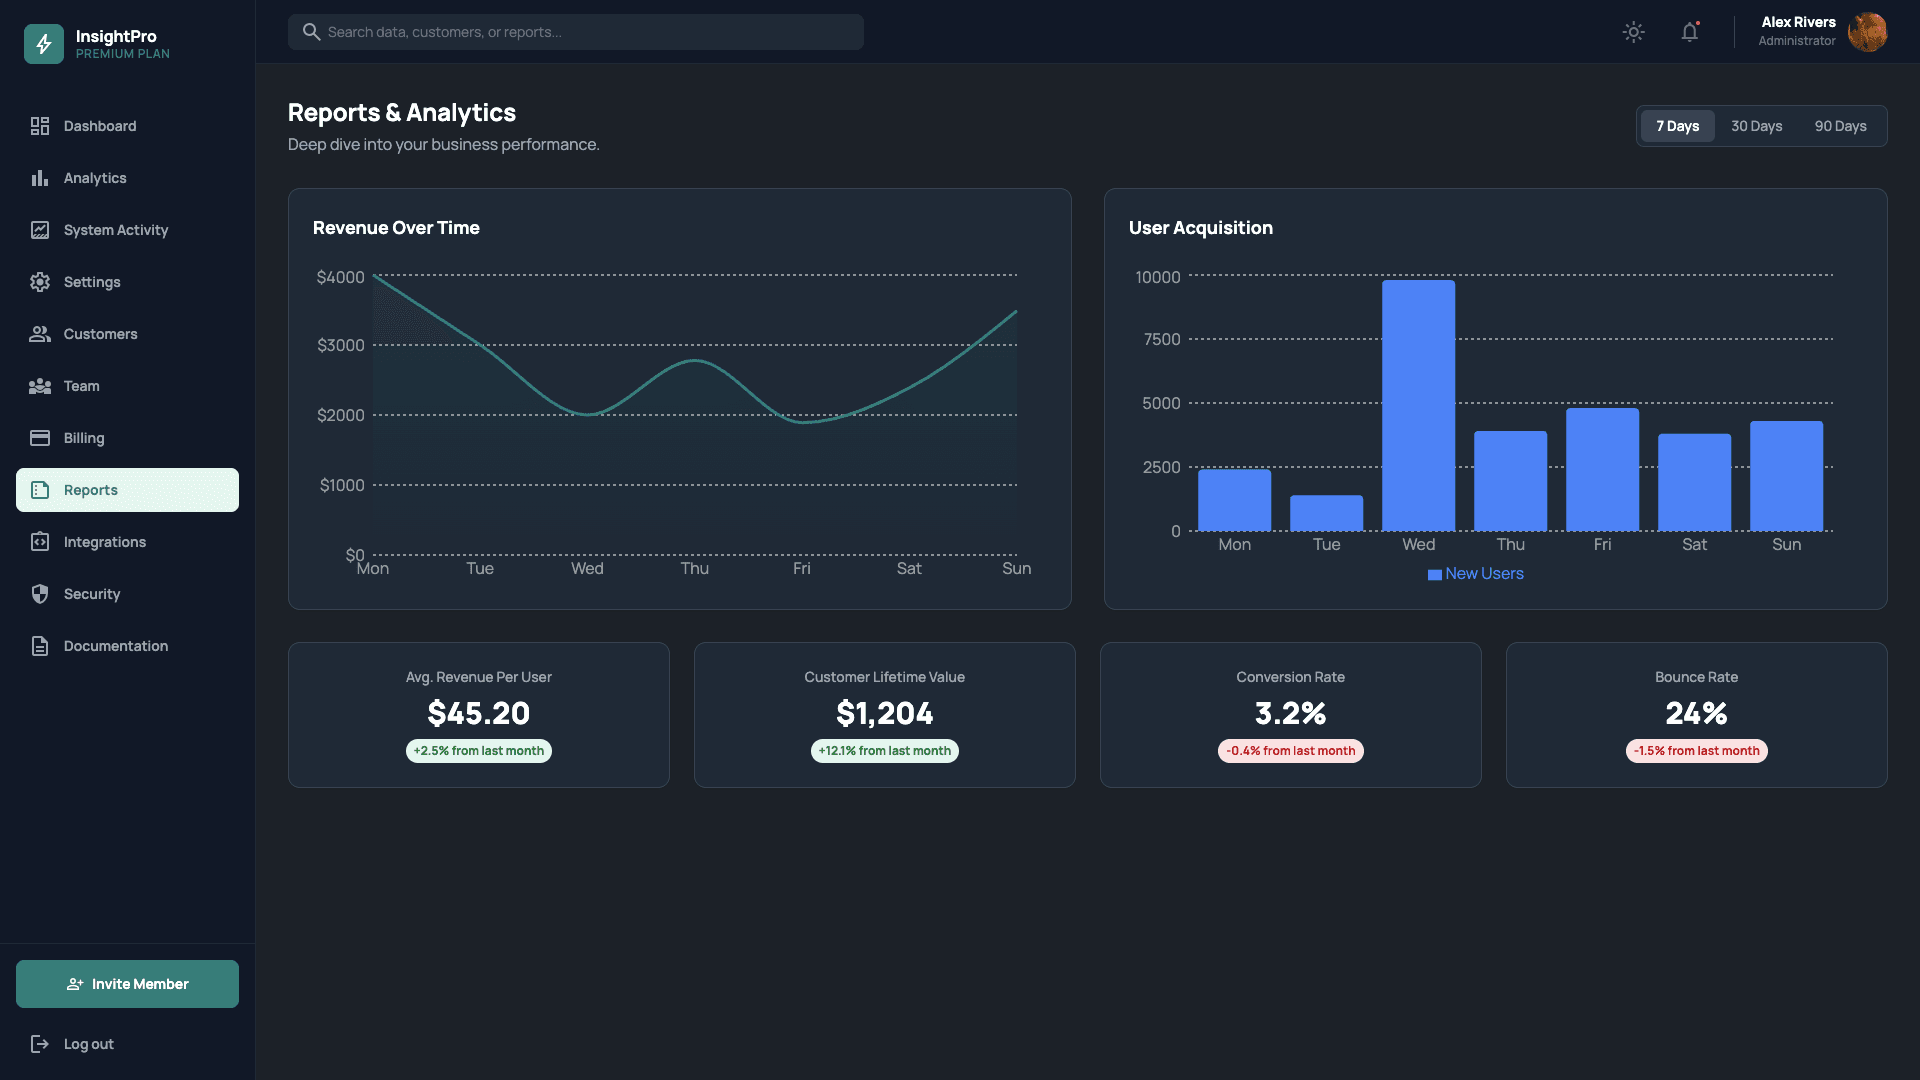Viewport: 1920px width, 1080px height.
Task: Click the green +2.5% change badge
Action: click(x=478, y=750)
